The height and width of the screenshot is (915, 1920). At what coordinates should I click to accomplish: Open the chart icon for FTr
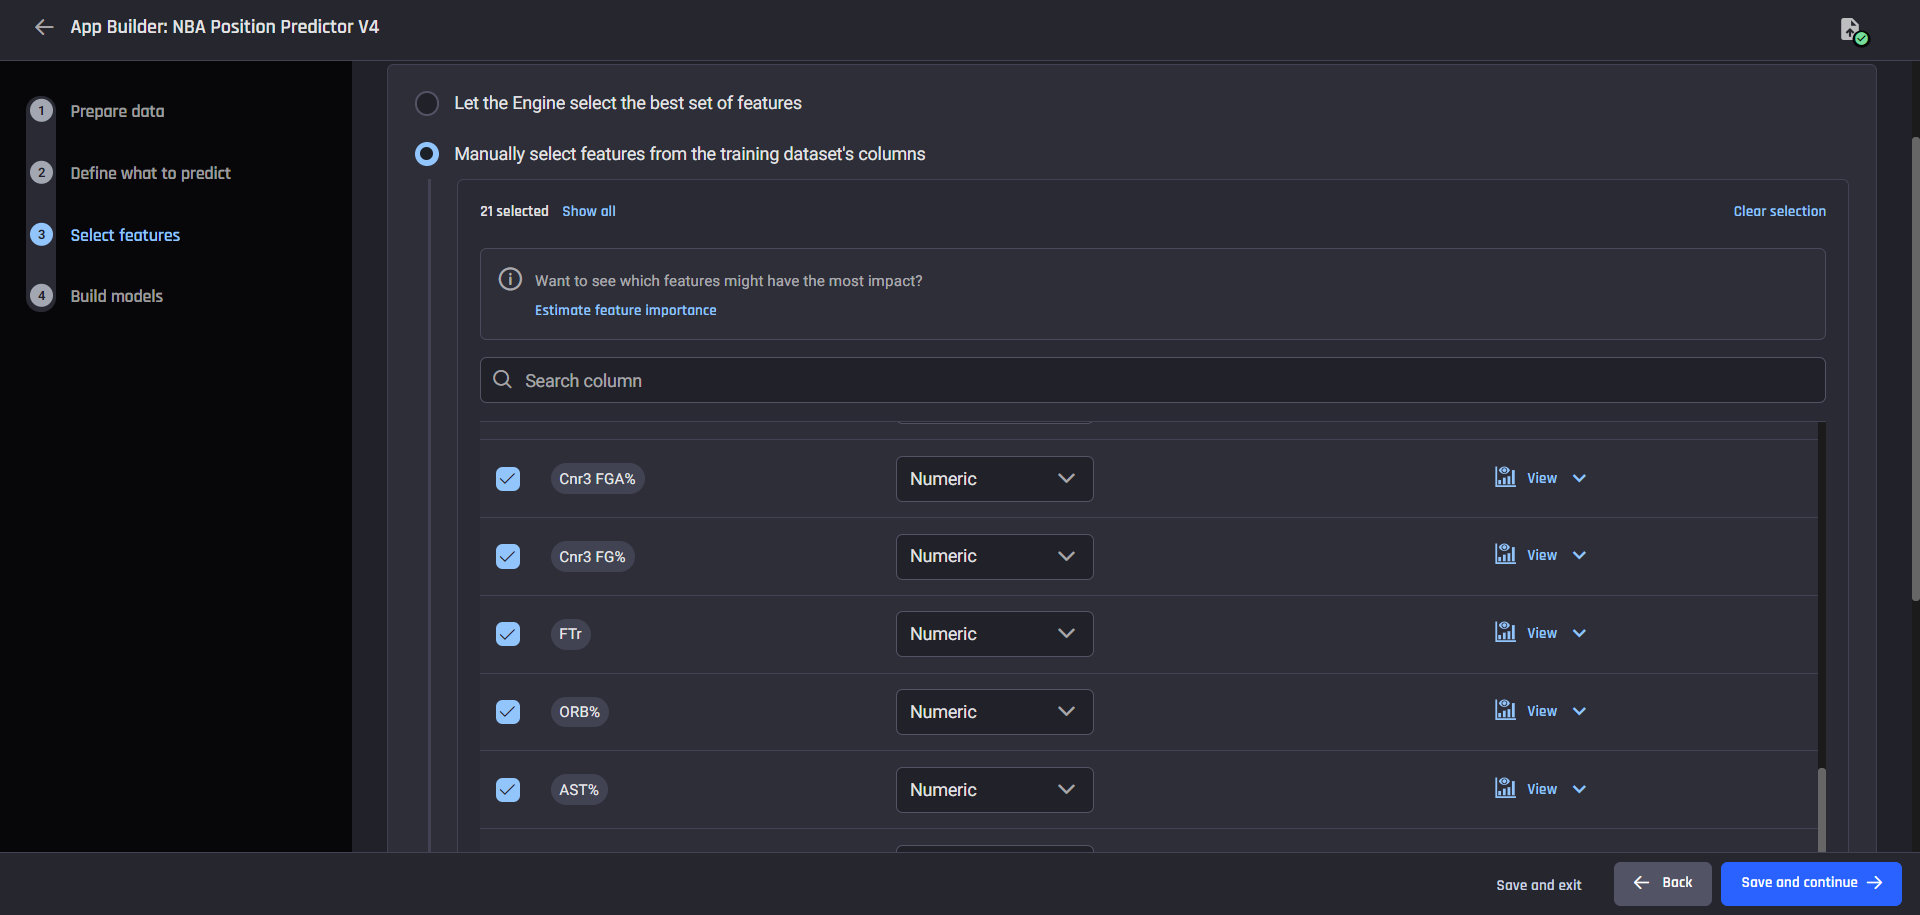pos(1505,632)
